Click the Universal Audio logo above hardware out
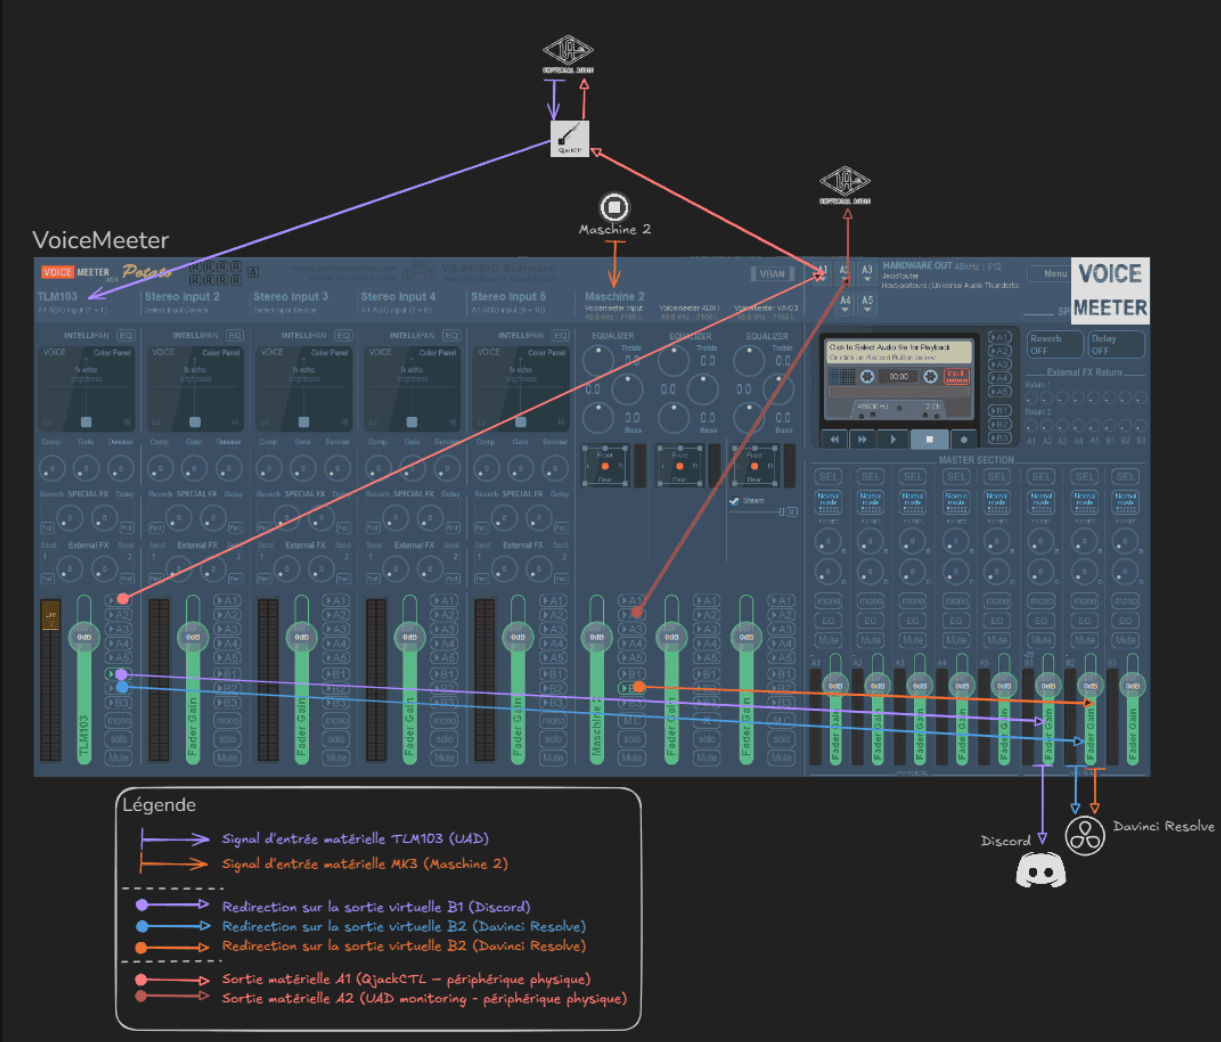1221x1042 pixels. (845, 185)
